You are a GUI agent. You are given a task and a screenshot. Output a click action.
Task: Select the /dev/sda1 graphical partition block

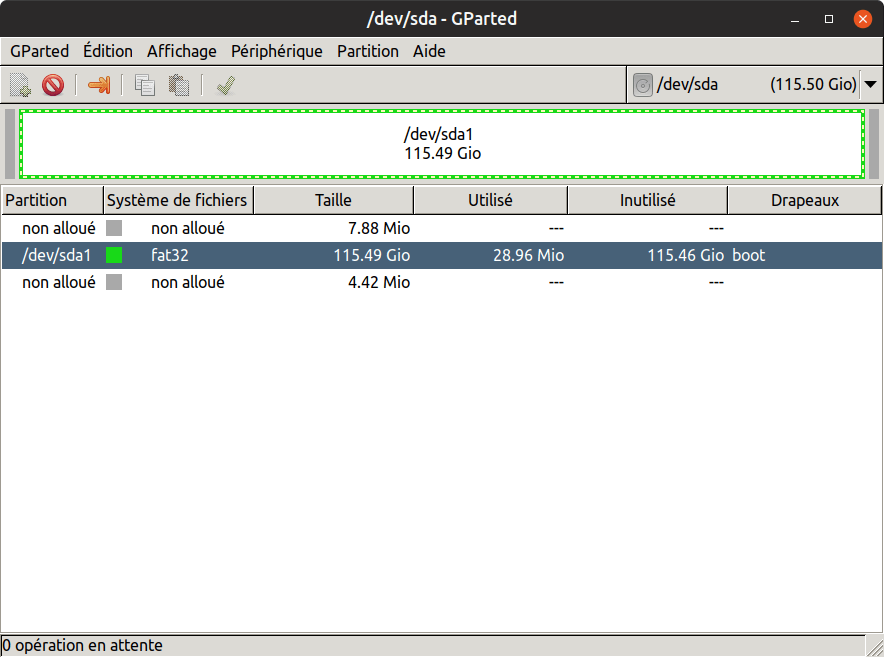(x=442, y=144)
